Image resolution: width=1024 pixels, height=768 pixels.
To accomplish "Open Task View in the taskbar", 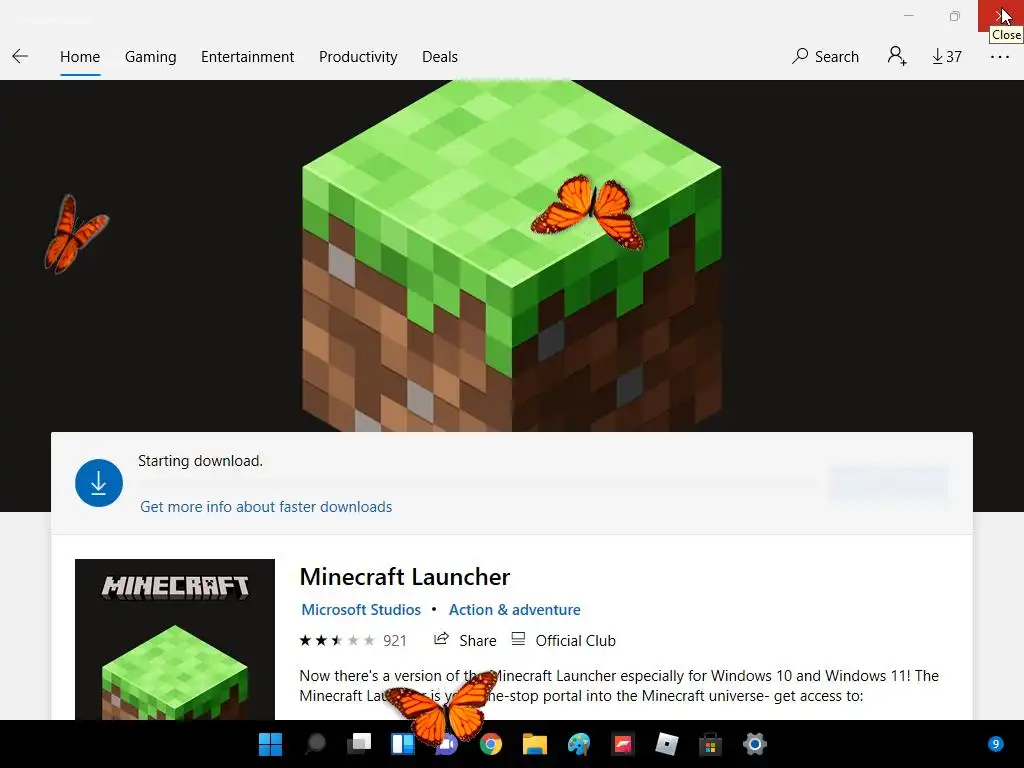I will click(359, 744).
